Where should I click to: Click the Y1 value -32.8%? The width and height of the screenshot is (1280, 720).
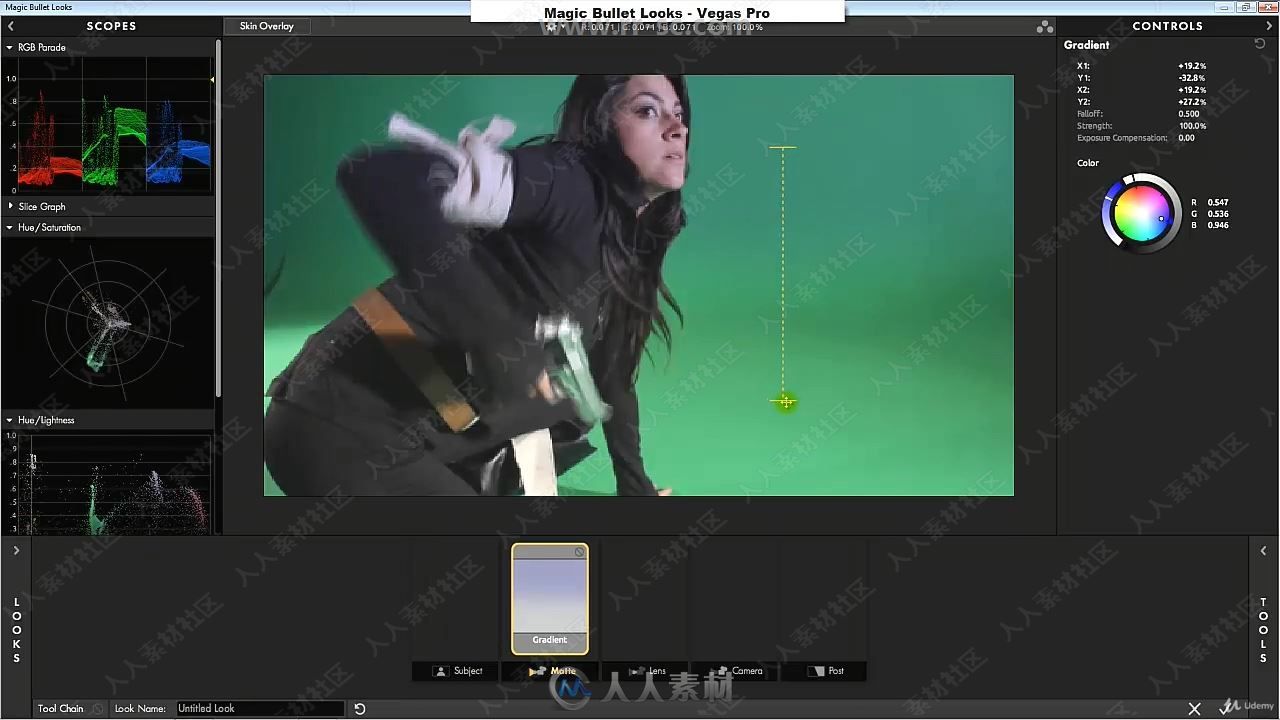1191,78
